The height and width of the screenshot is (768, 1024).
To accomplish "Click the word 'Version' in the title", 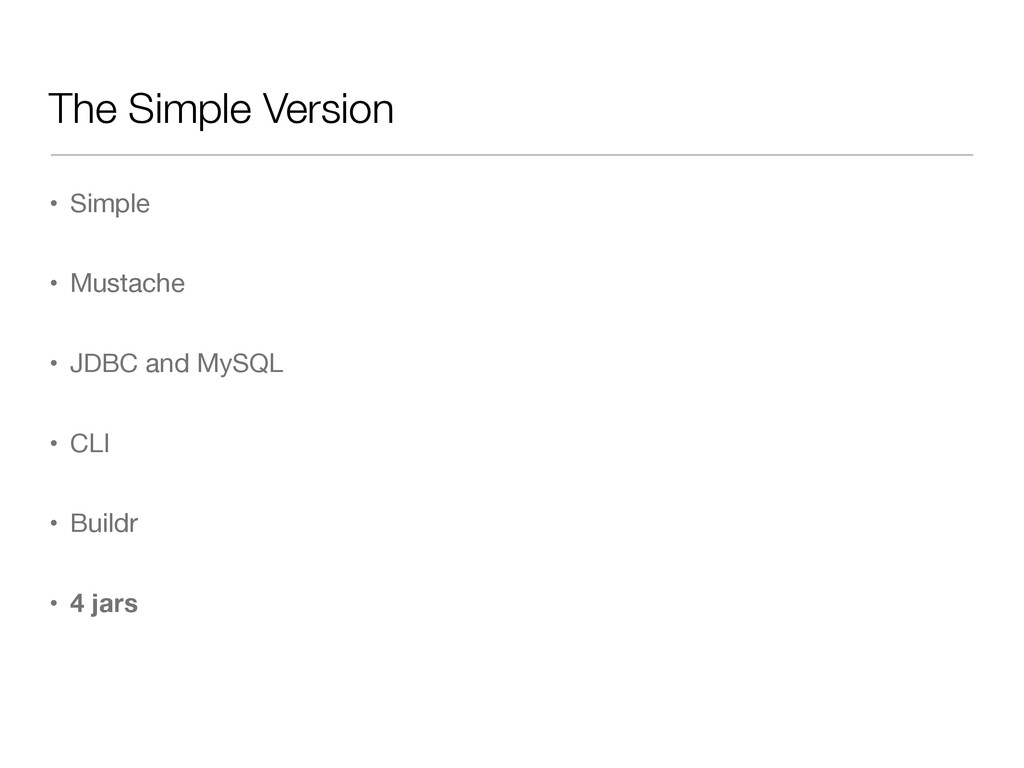I will click(328, 108).
